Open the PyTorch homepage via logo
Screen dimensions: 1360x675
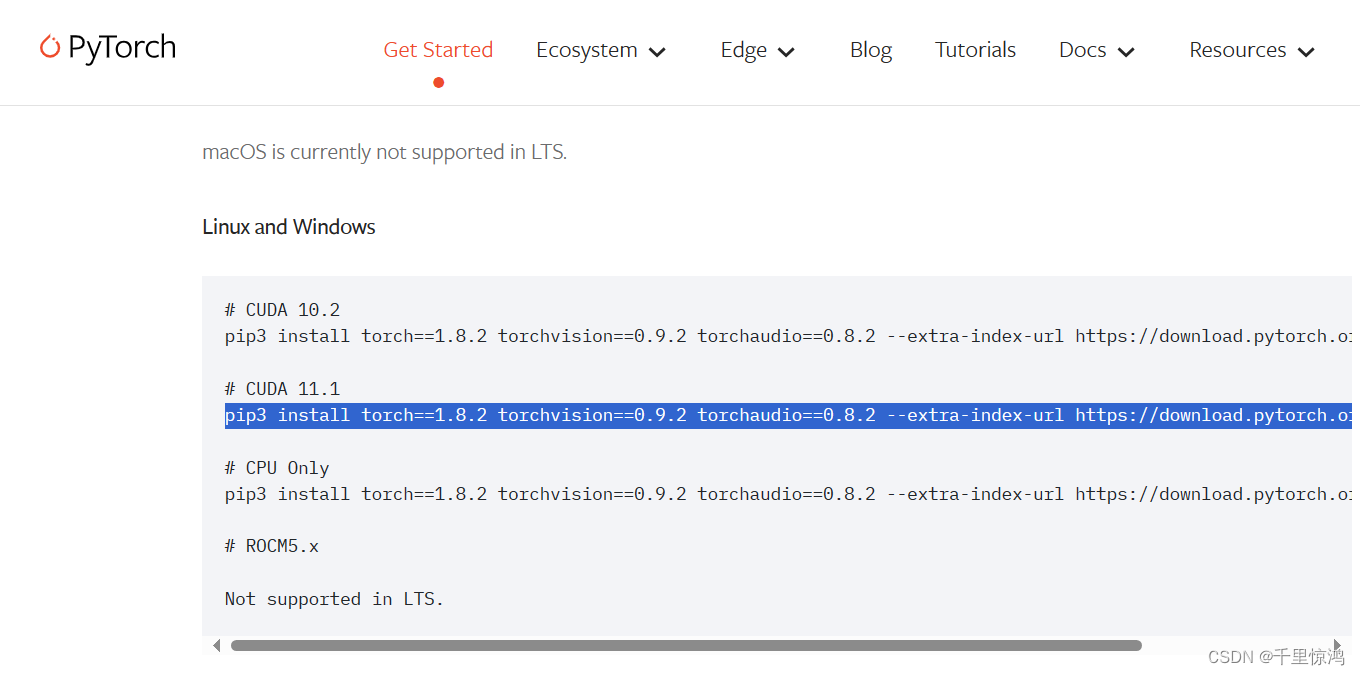click(107, 47)
